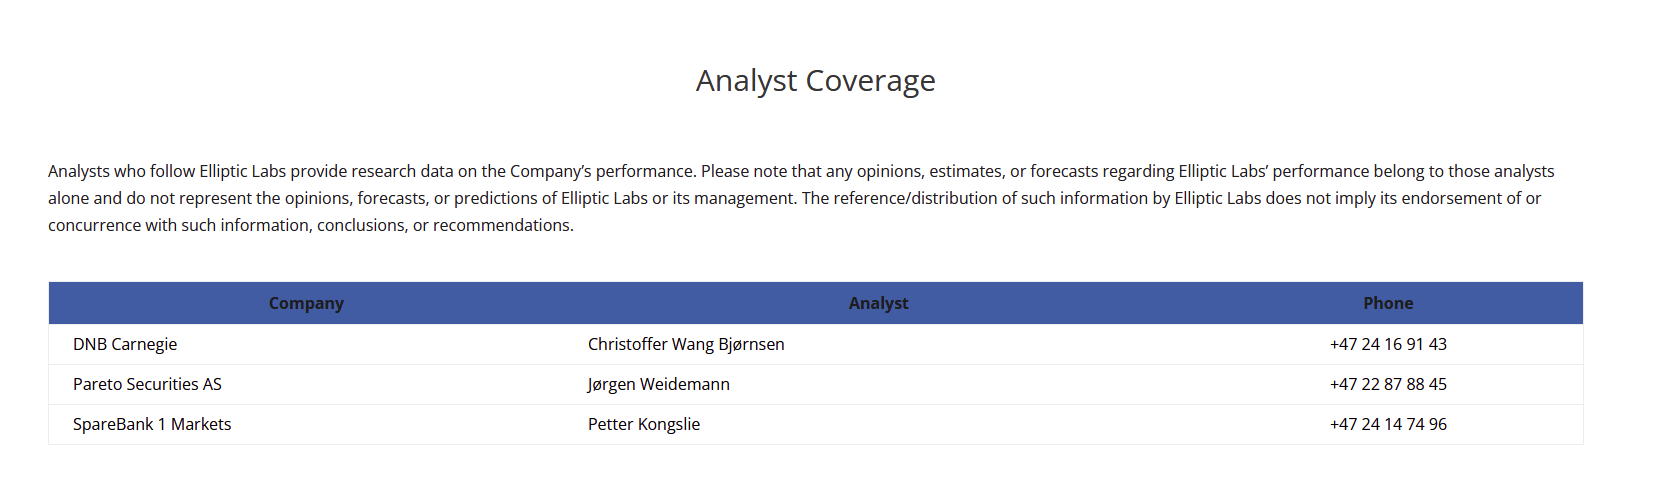
Task: Click analyst name Jørgen Weidemann
Action: pos(659,384)
